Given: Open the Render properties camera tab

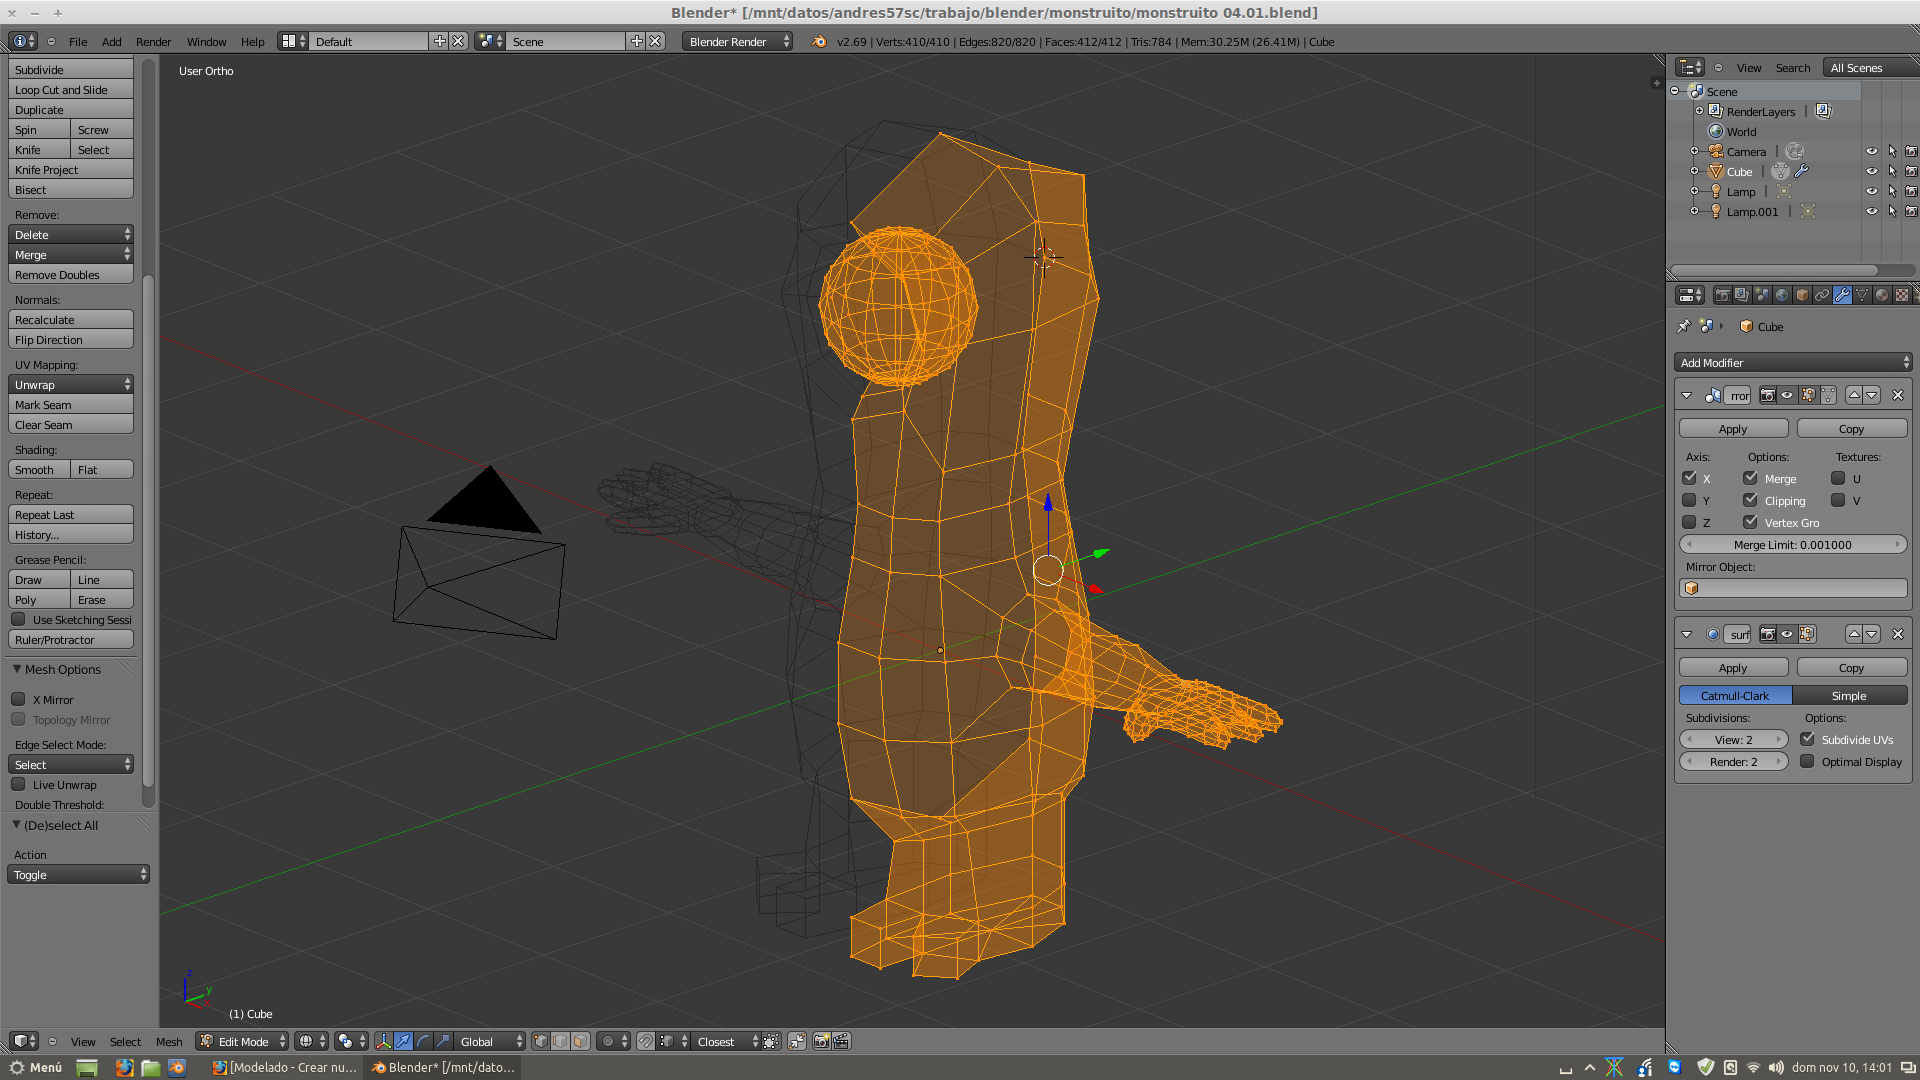Looking at the screenshot, I should click(1722, 295).
